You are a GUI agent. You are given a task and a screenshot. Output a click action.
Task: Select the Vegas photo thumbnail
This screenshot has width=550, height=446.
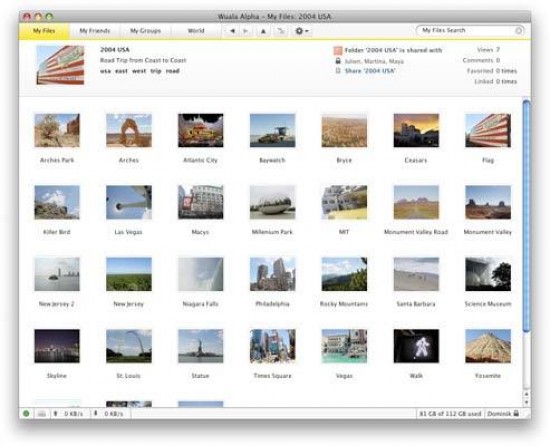tap(344, 346)
